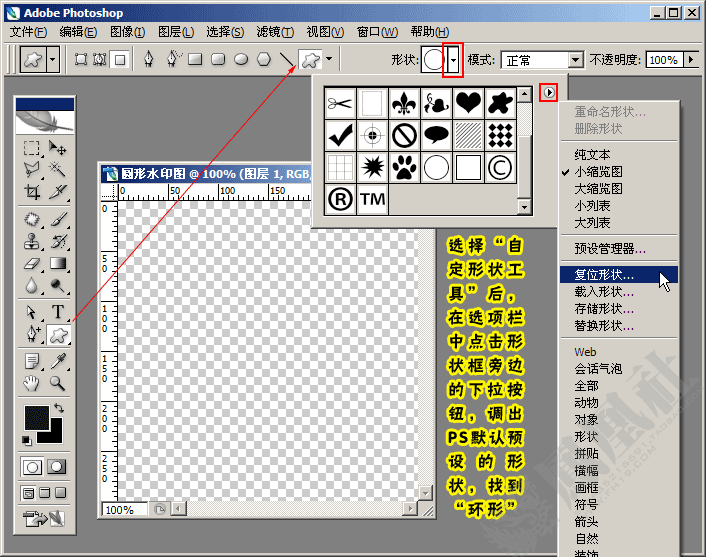Open the Mode 正常 dropdown

point(575,60)
